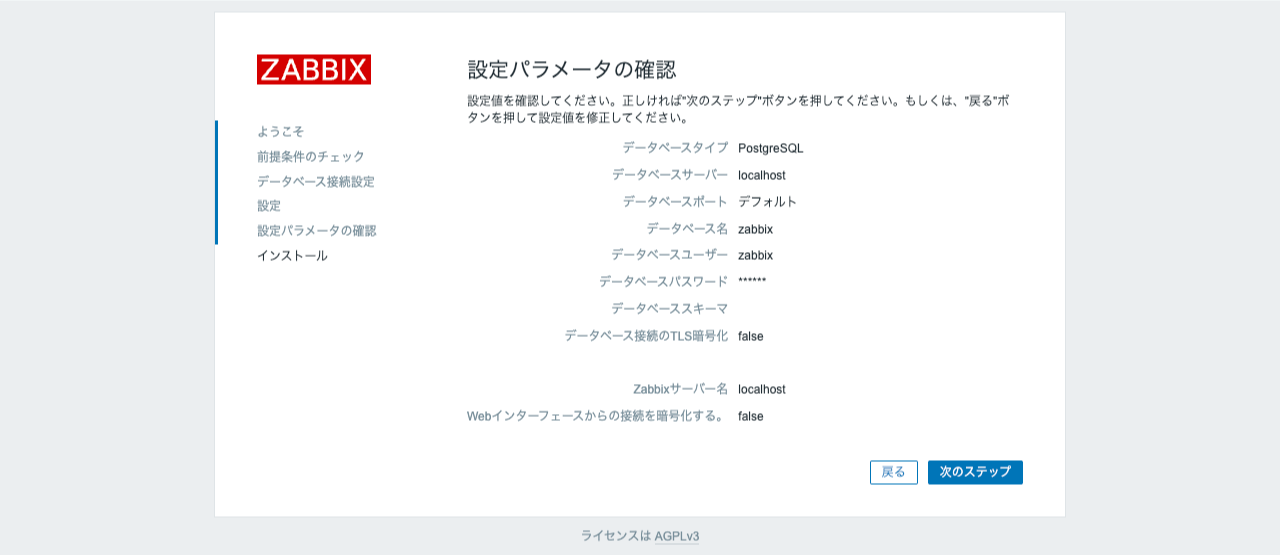Click the データベースユーザー label
Image resolution: width=1280 pixels, height=555 pixels.
(670, 255)
